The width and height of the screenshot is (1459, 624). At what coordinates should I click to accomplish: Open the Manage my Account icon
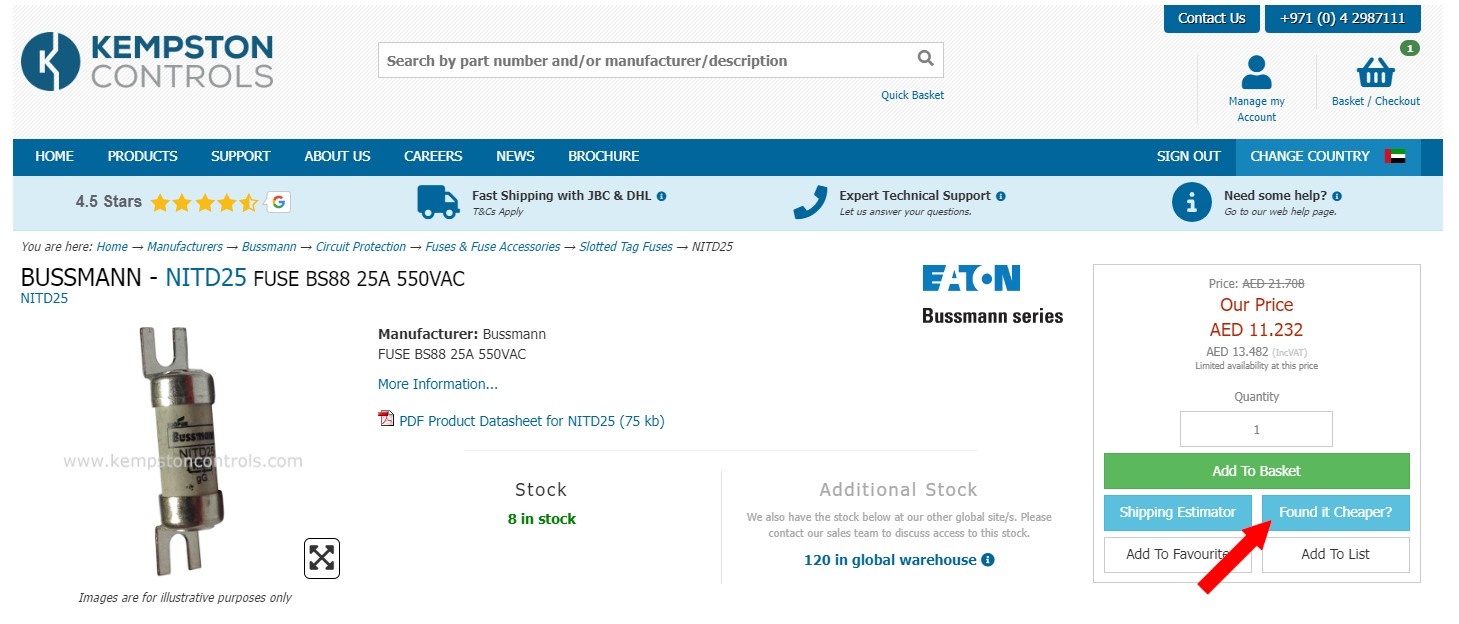[x=1256, y=73]
